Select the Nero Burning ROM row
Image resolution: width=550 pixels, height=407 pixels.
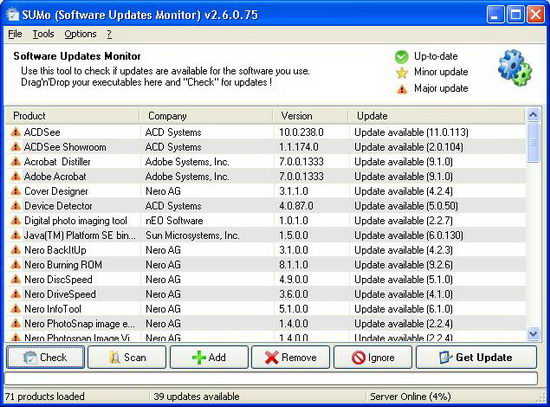[265, 265]
